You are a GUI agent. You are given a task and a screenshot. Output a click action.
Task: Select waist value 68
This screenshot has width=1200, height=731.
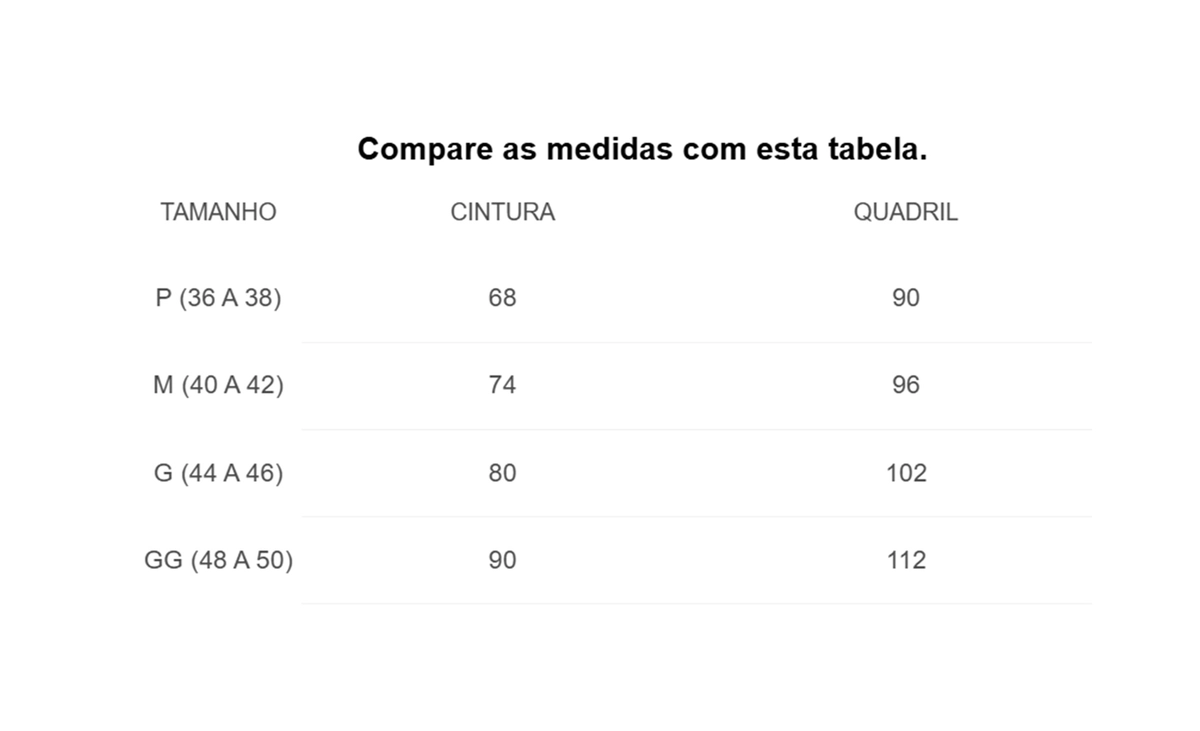tap(503, 298)
